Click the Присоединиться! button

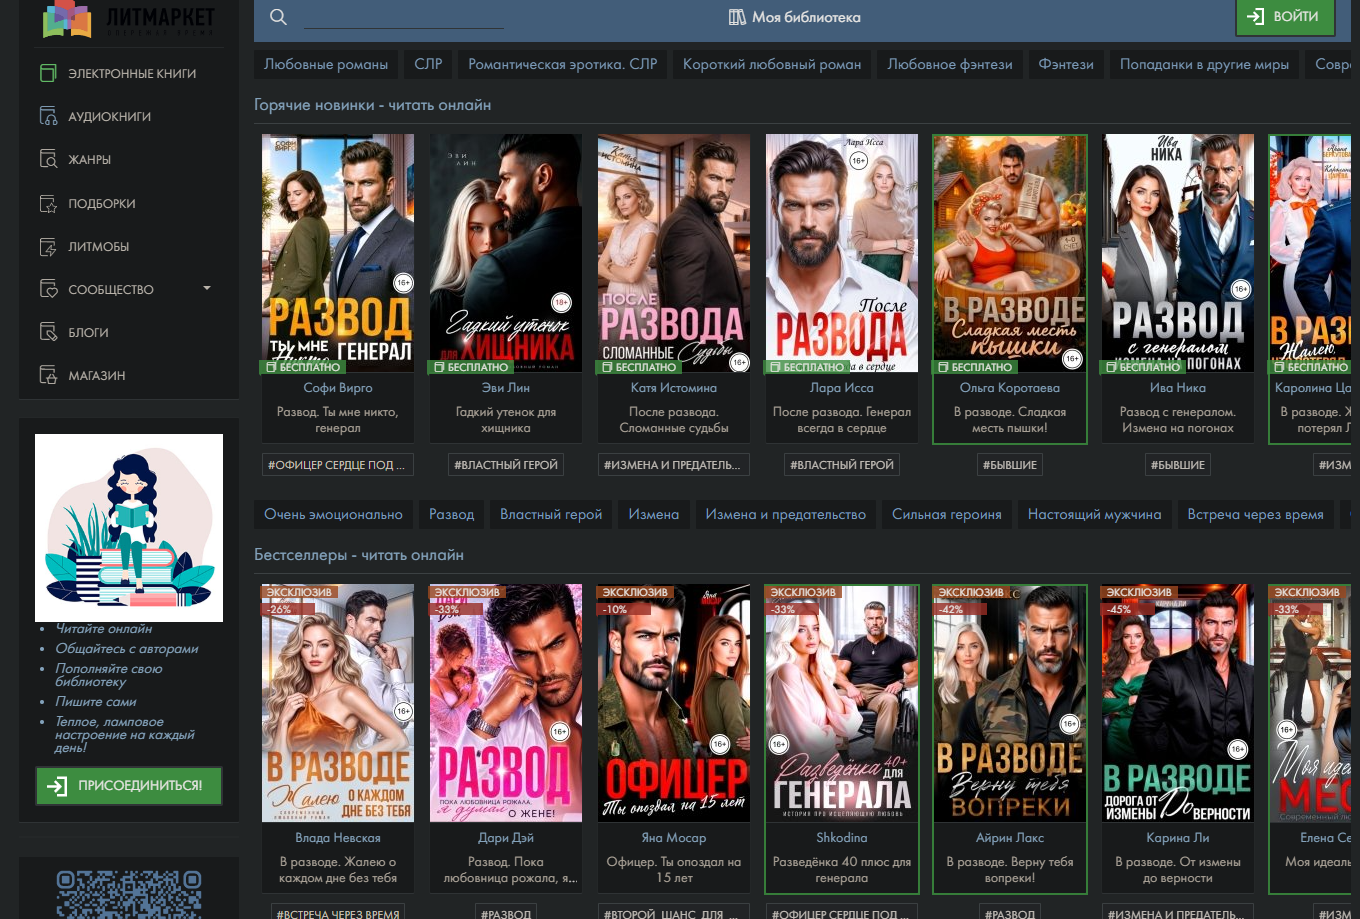[129, 785]
